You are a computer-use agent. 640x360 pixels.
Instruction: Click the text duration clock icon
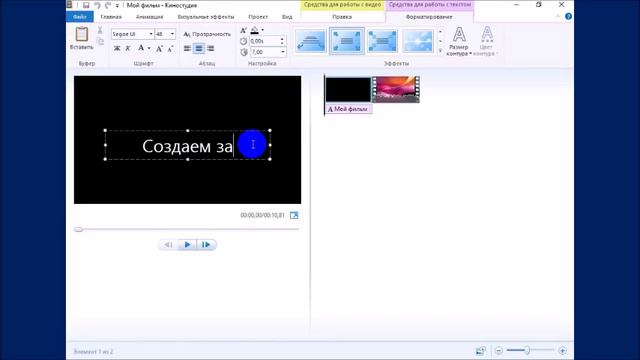[244, 52]
